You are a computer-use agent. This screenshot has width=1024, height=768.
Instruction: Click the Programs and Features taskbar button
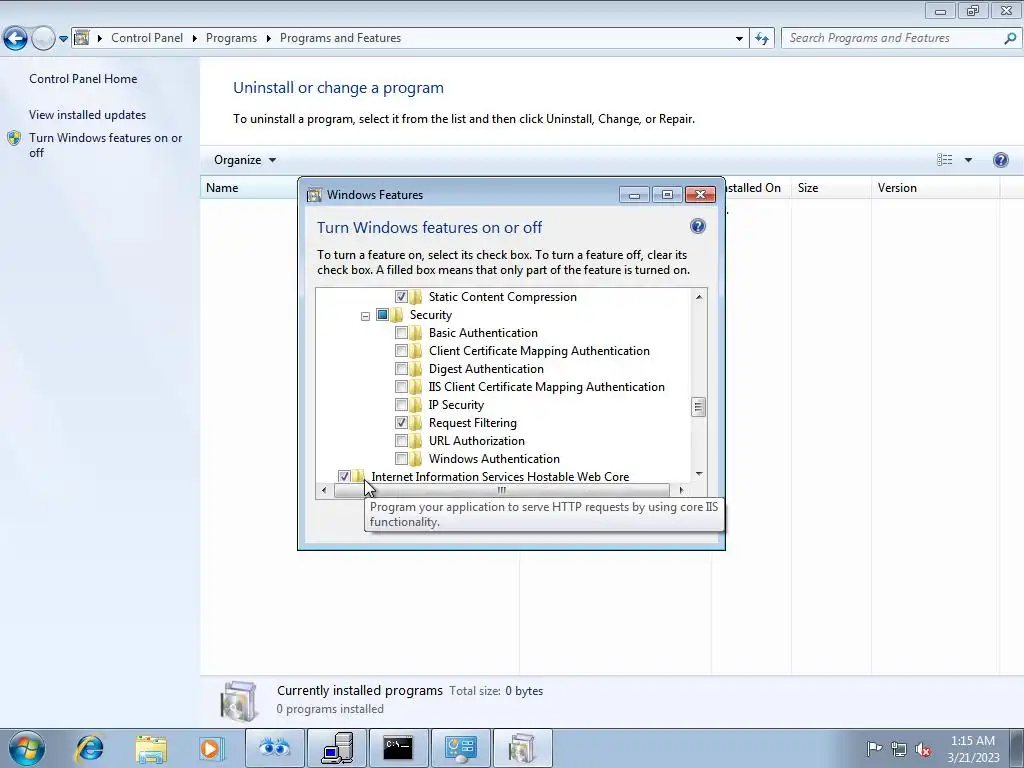pyautogui.click(x=522, y=748)
